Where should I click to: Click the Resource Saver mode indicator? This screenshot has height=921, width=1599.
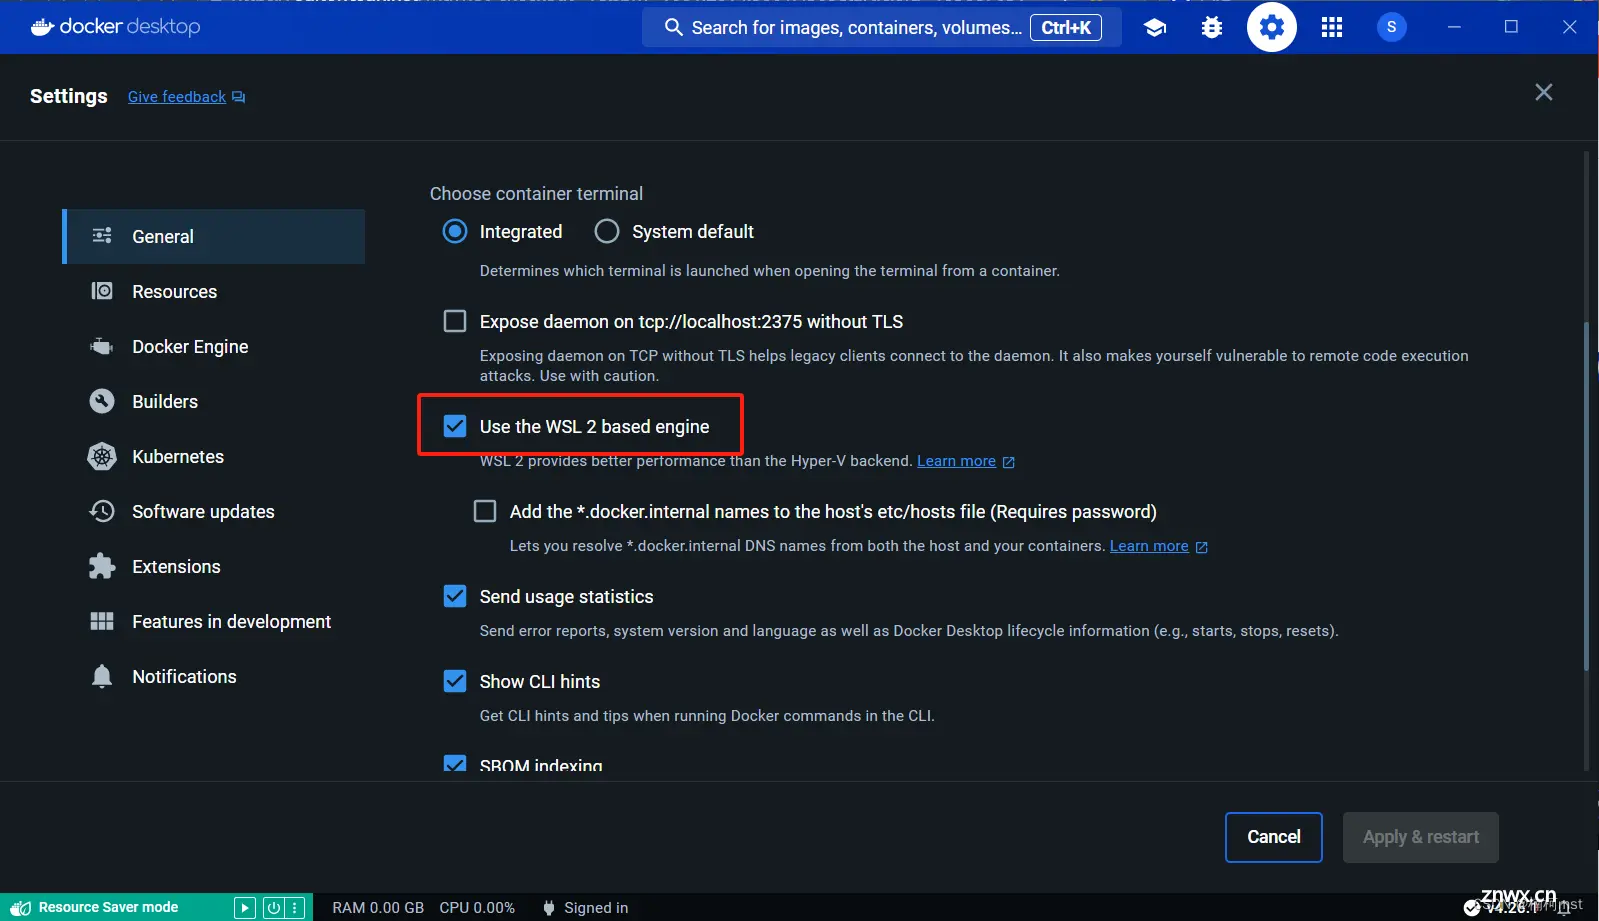108,907
